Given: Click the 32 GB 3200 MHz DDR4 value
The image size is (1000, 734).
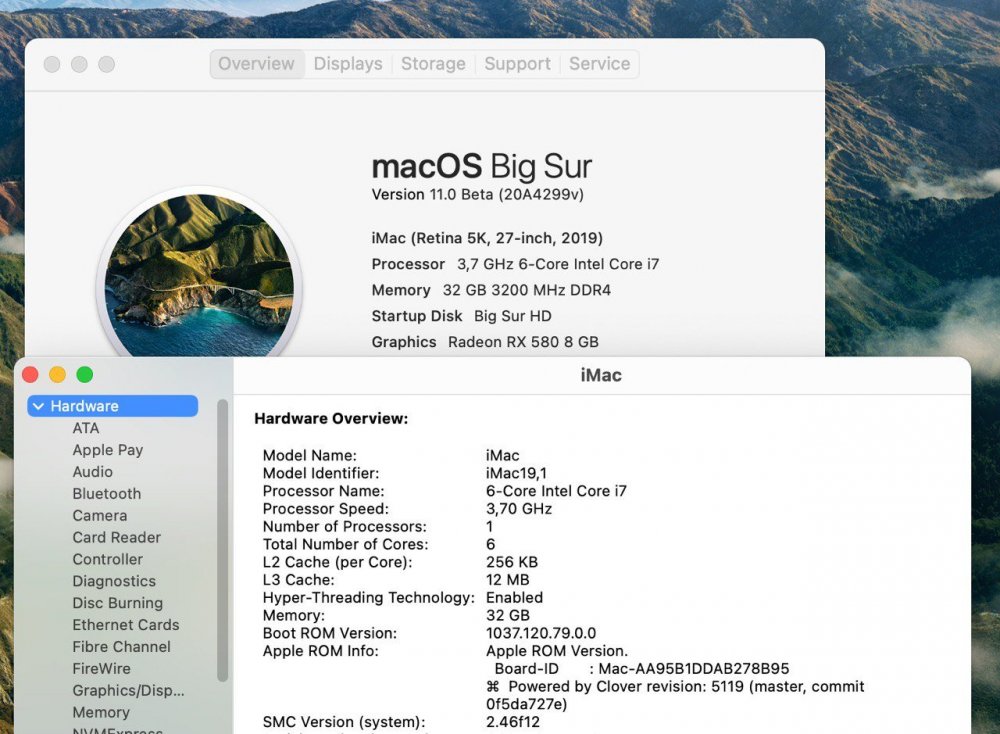Looking at the screenshot, I should [527, 290].
